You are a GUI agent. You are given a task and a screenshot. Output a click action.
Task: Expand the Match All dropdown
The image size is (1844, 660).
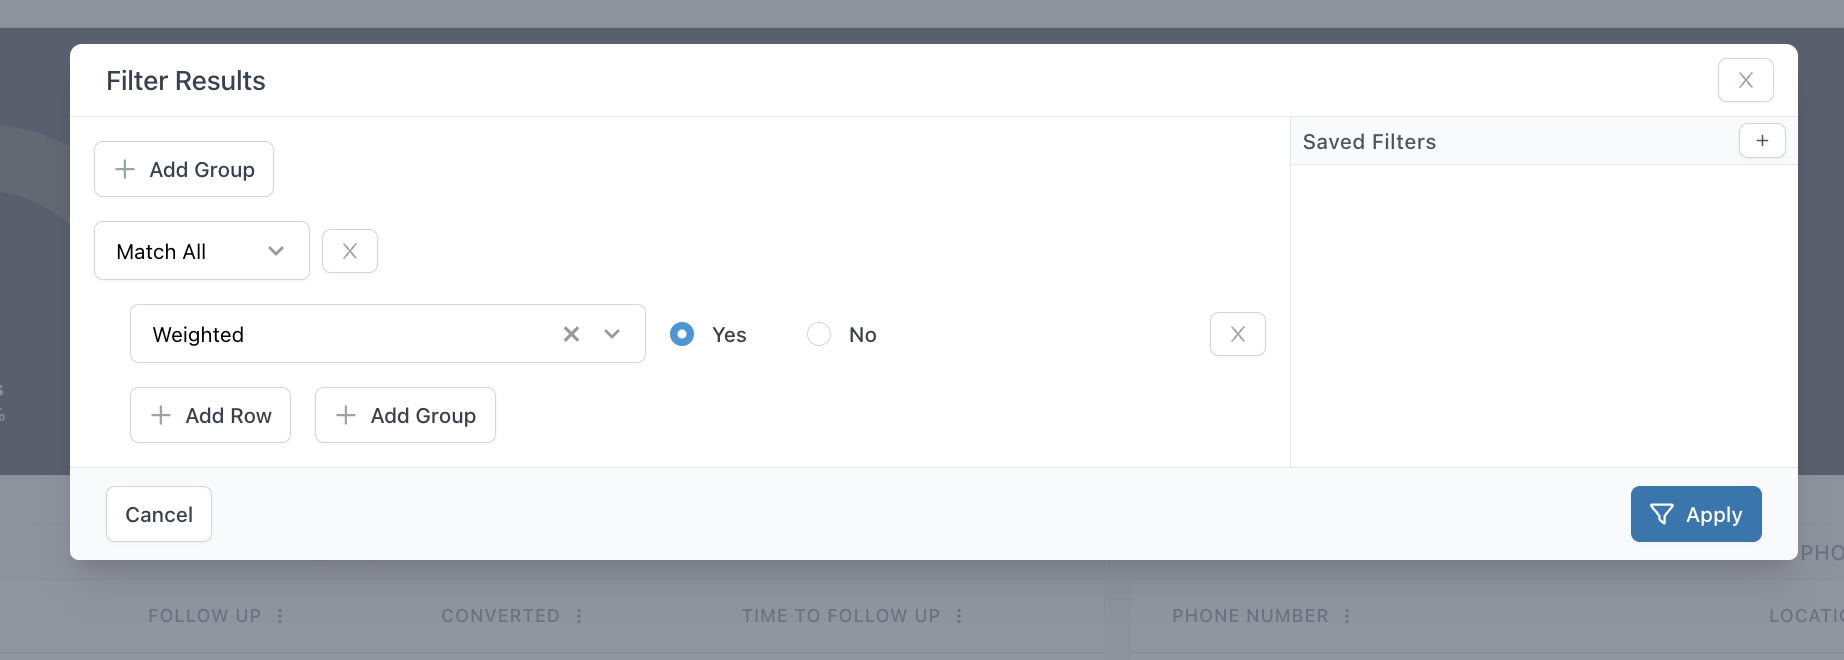(x=202, y=251)
